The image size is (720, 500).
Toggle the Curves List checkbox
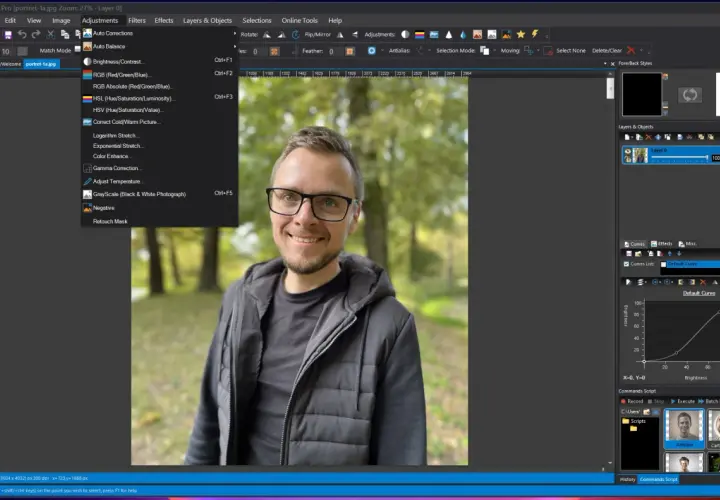coord(626,264)
